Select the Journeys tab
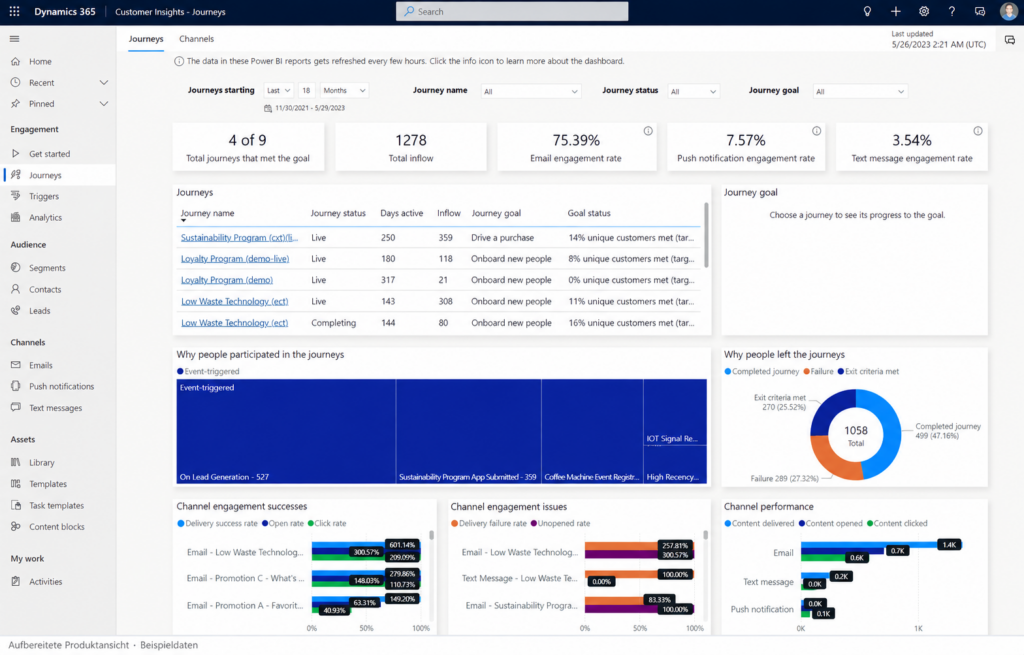1024x655 pixels. [146, 39]
